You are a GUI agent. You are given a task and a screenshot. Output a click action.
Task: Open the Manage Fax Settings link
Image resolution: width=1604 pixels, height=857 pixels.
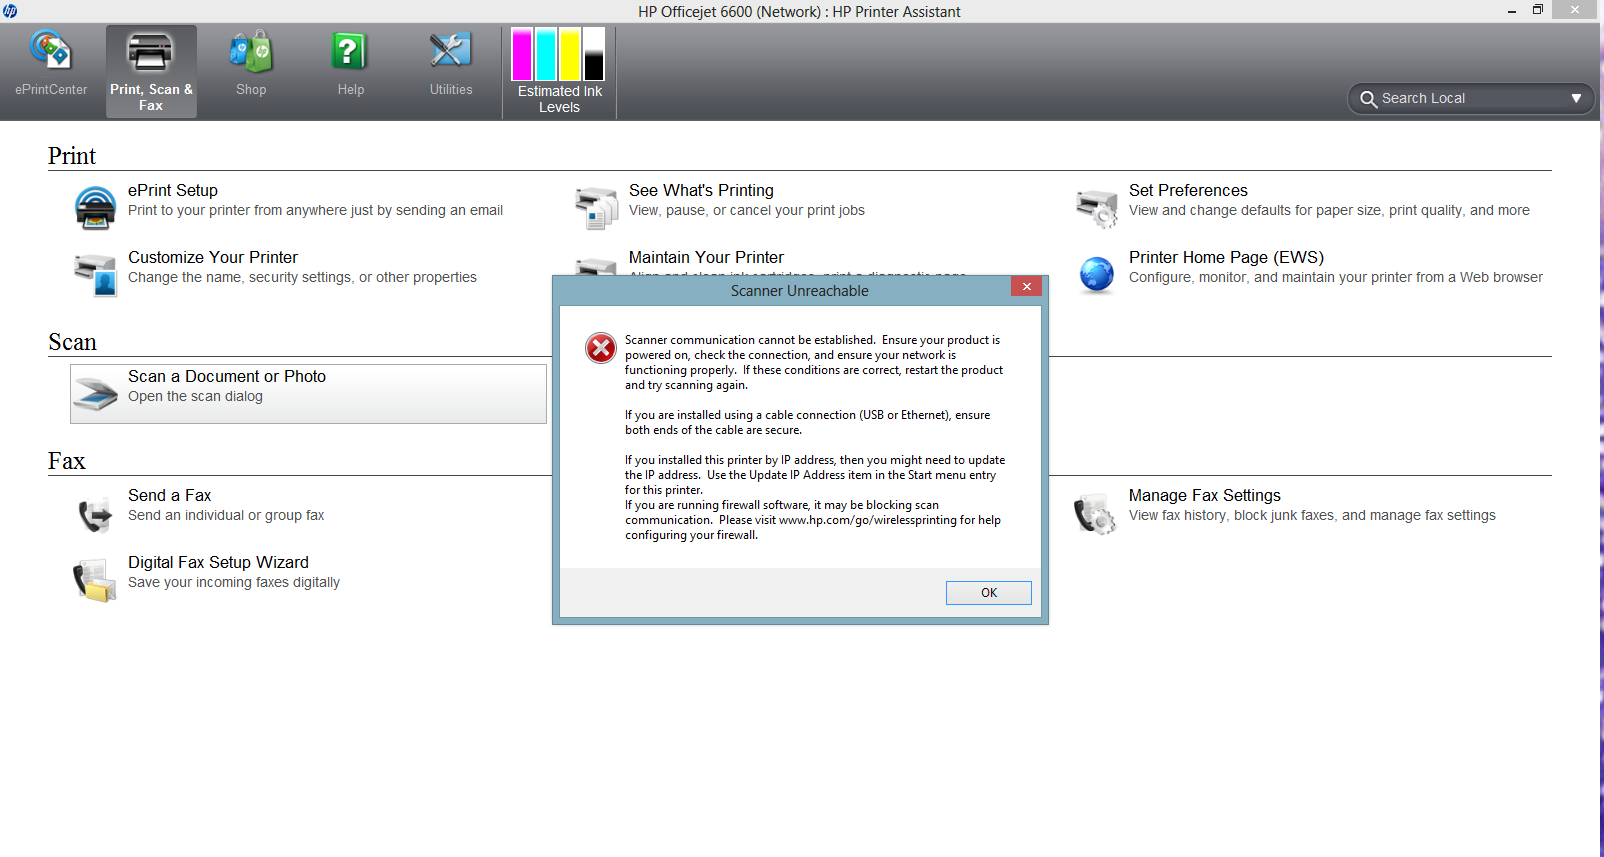[x=1205, y=495]
